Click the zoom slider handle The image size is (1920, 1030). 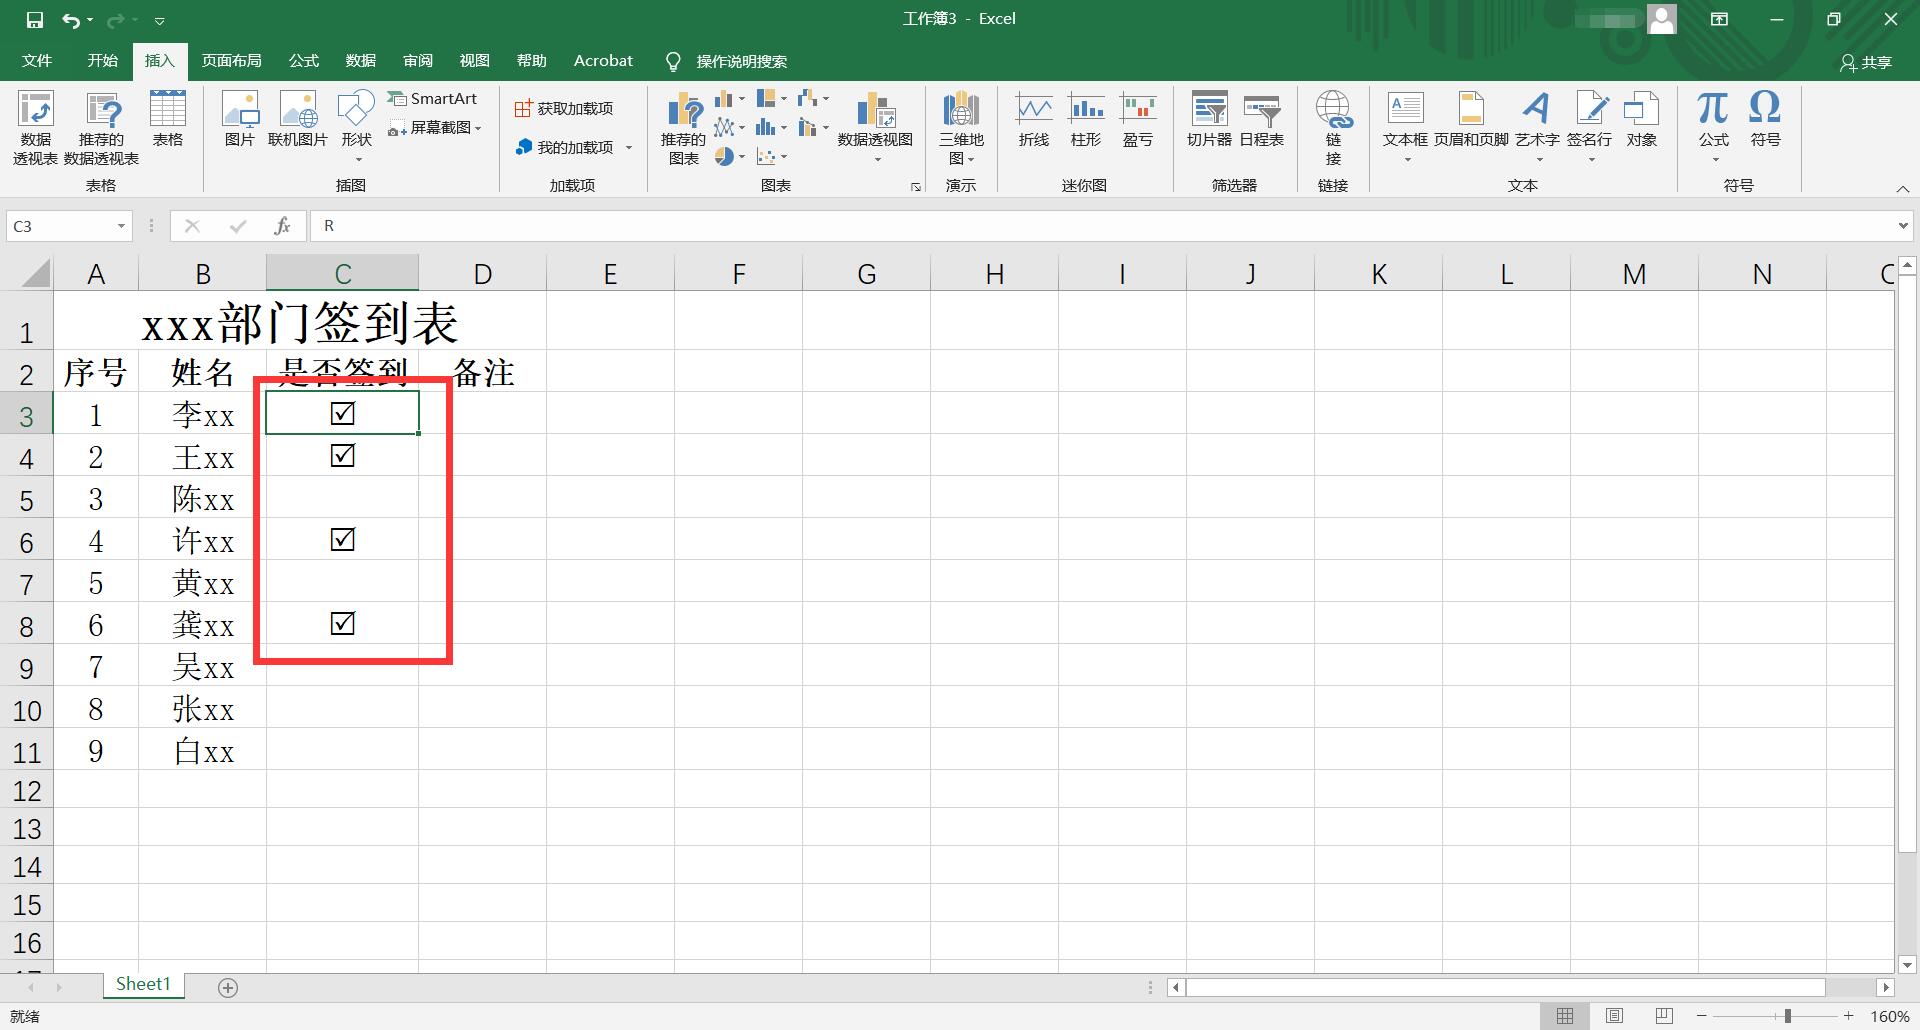tap(1788, 1016)
